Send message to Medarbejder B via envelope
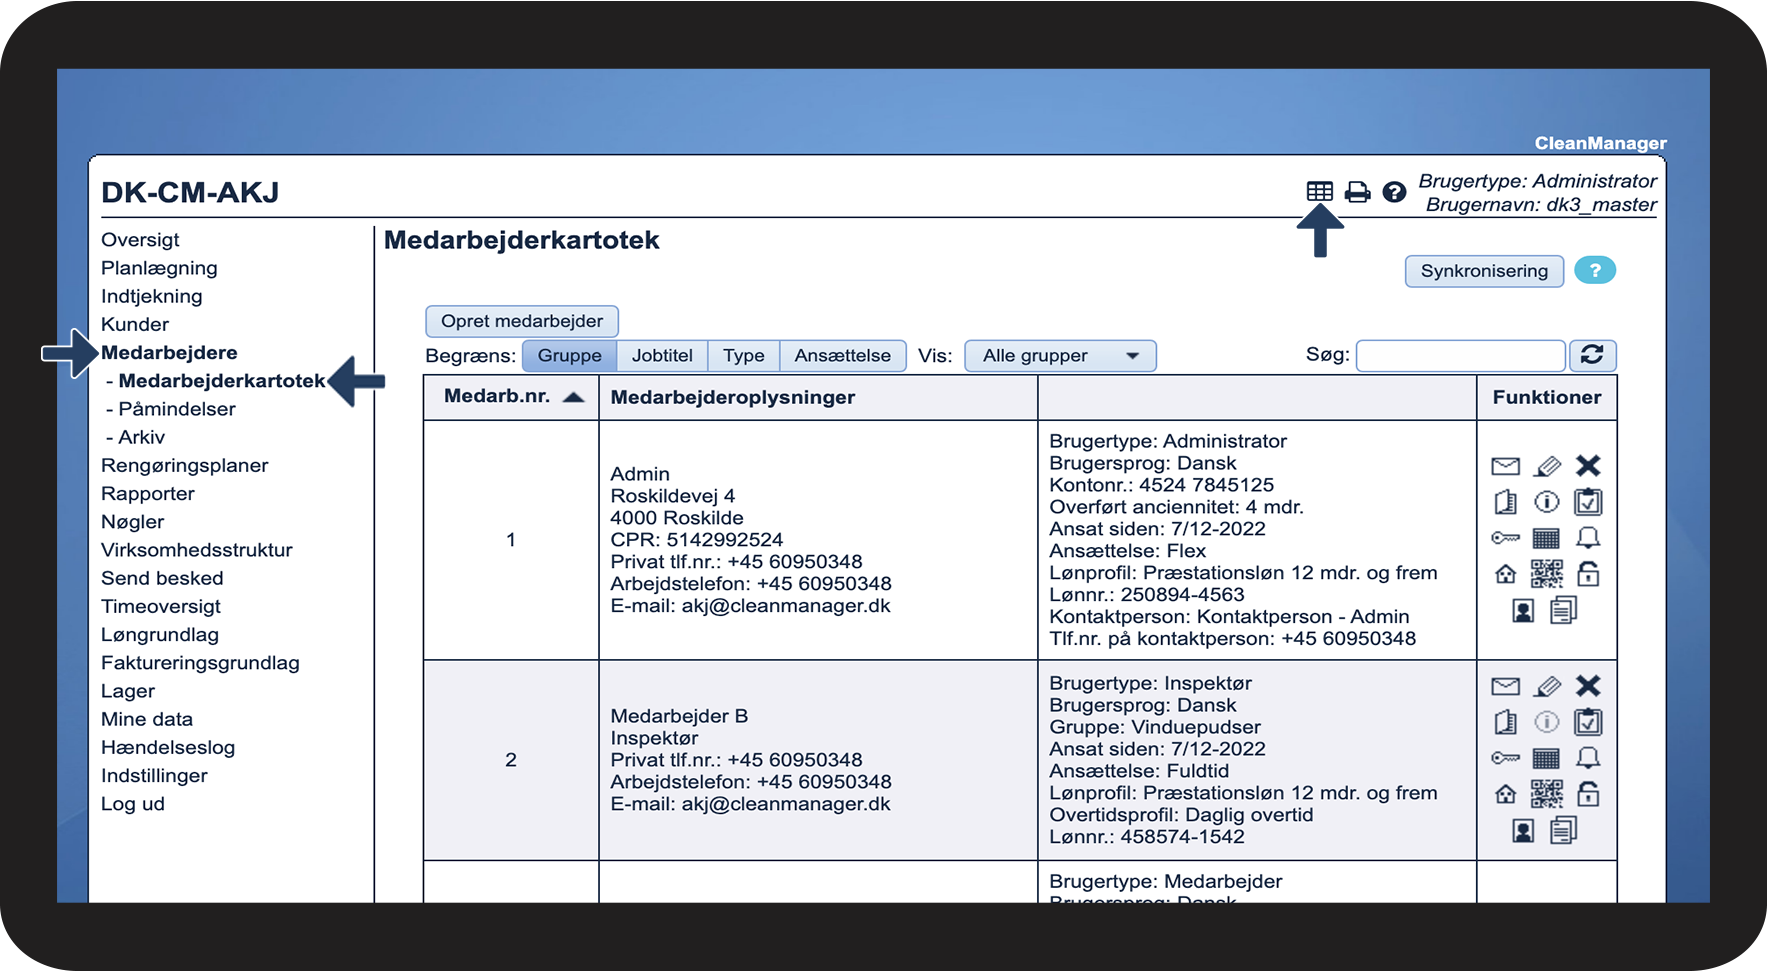The image size is (1767, 971). [1505, 686]
